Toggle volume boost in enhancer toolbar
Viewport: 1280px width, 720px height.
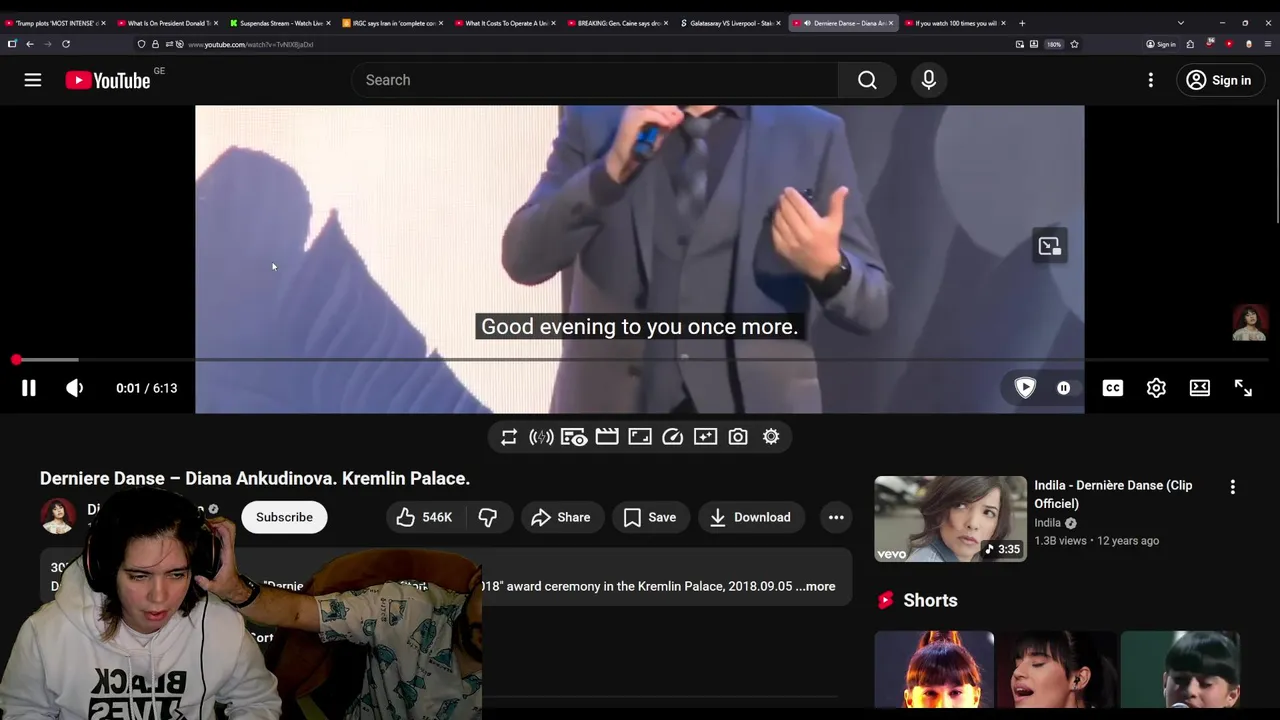(541, 437)
